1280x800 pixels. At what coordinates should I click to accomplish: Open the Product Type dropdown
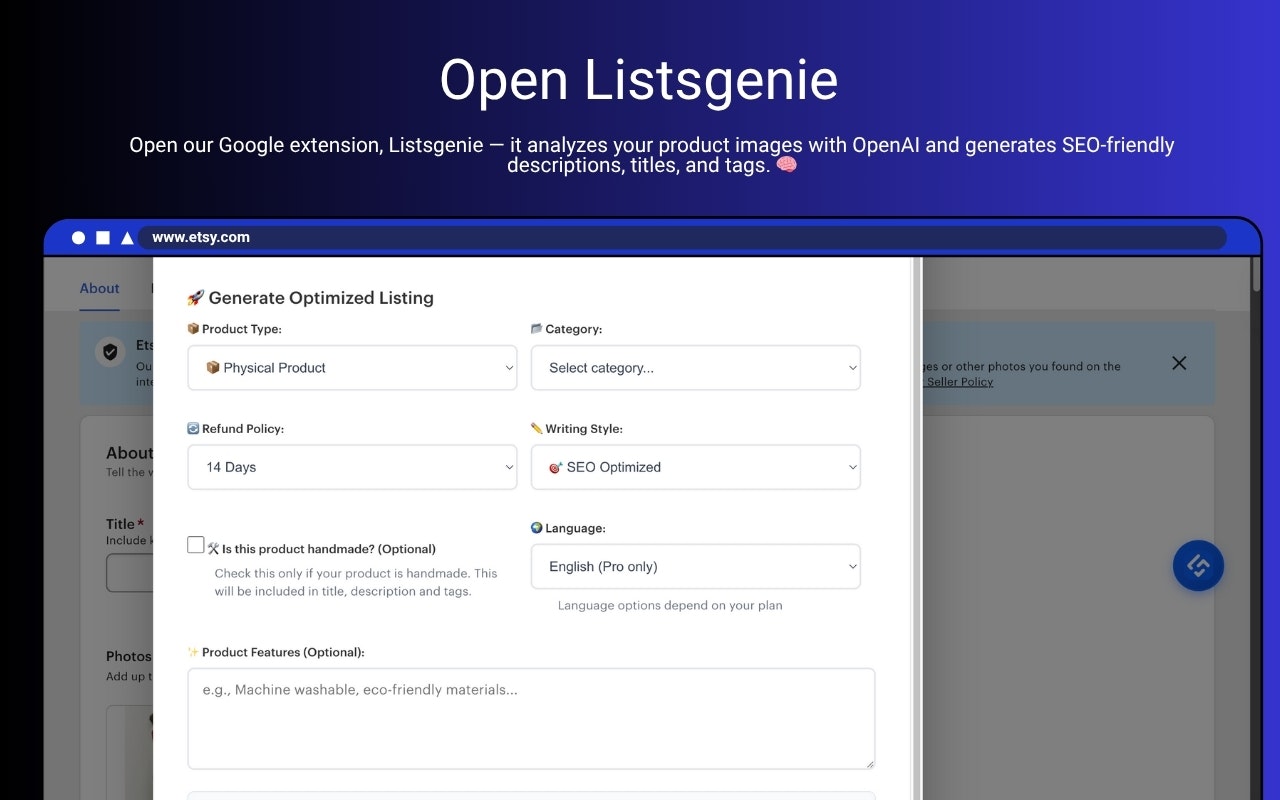352,368
